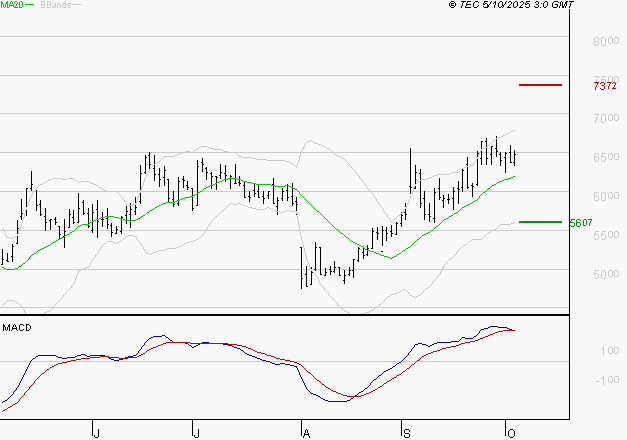Image resolution: width=627 pixels, height=440 pixels.
Task: Click the 6500 price axis label
Action: (x=606, y=157)
